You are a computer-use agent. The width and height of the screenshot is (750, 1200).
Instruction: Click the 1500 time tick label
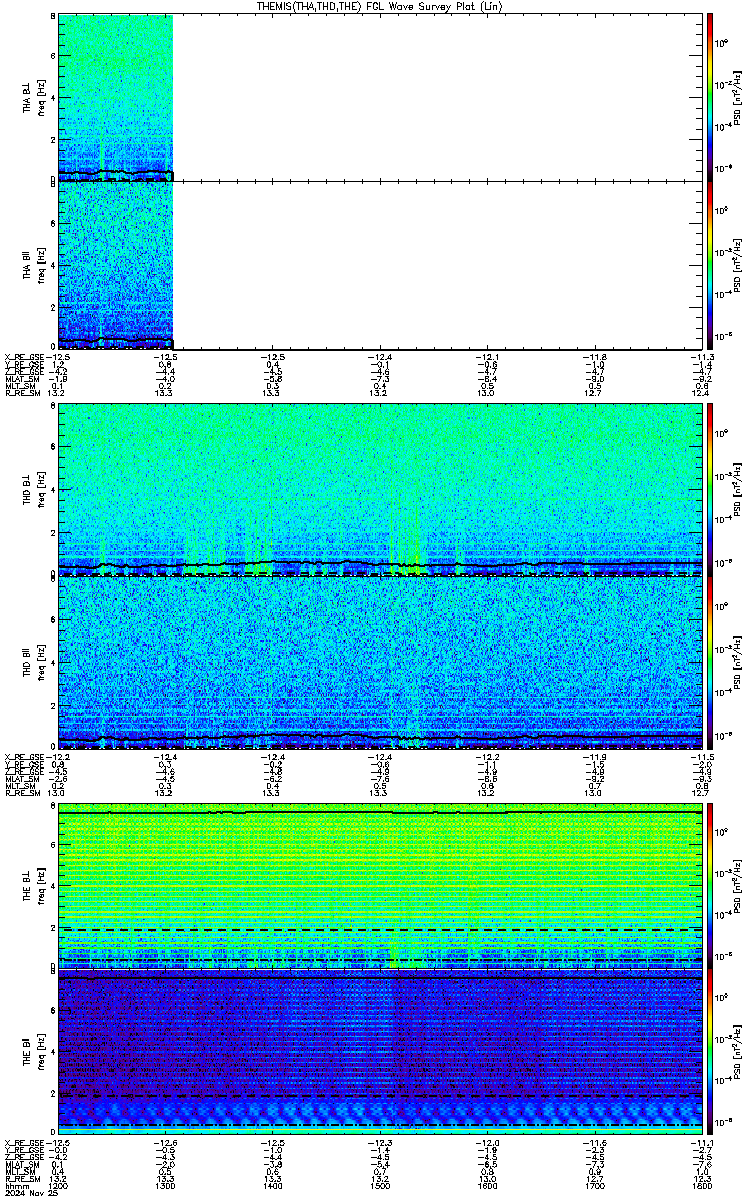380,1186
